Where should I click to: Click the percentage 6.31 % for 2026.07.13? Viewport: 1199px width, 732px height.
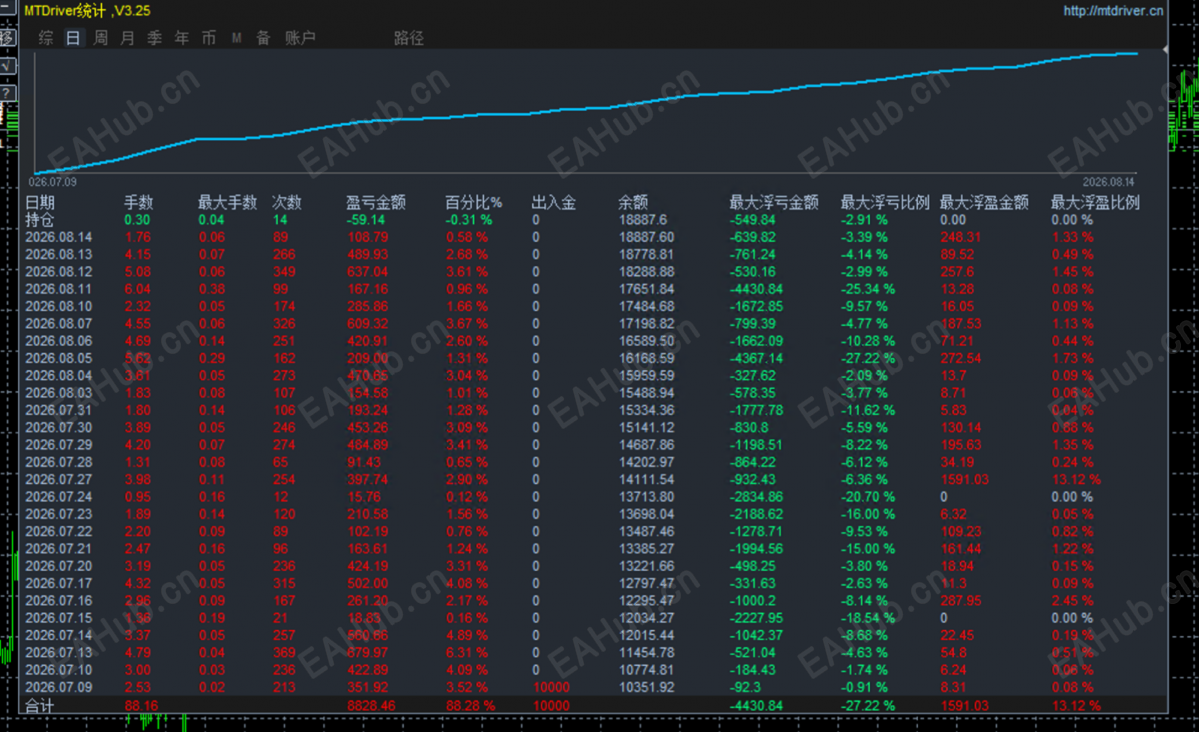[x=466, y=652]
